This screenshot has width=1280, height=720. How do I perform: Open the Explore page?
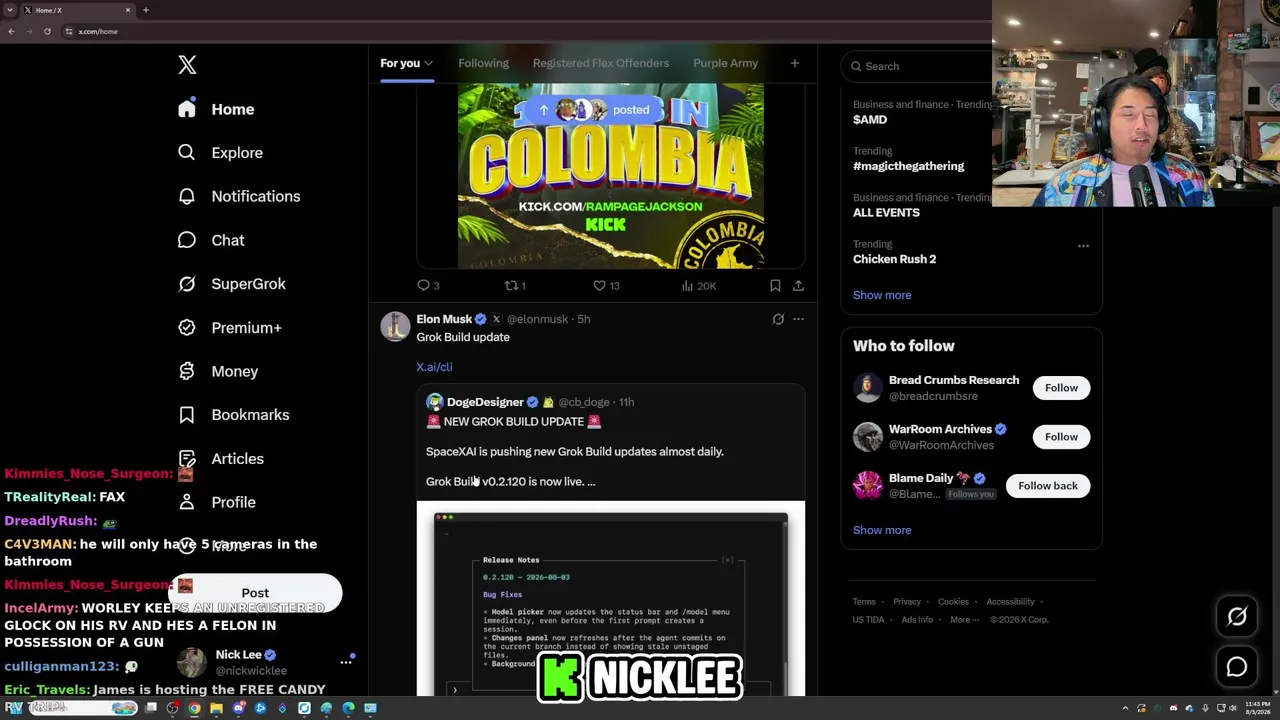click(x=220, y=153)
